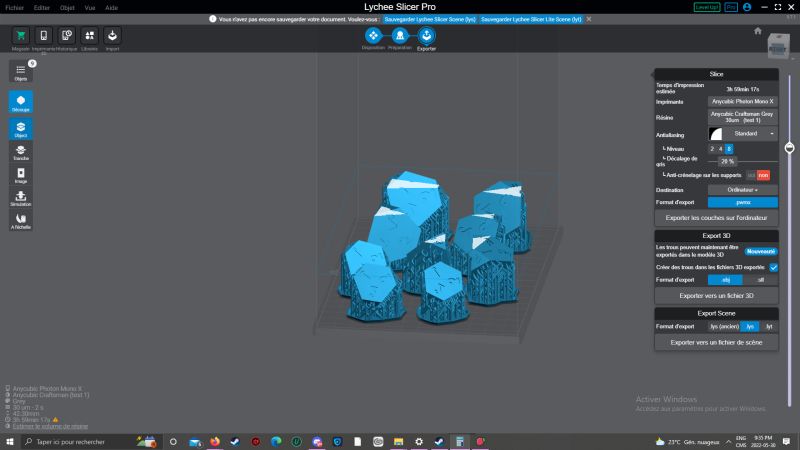Click Sauvegarder Lychee Slicer Scene (lys) button
Viewport: 800px width, 450px height.
click(x=430, y=19)
